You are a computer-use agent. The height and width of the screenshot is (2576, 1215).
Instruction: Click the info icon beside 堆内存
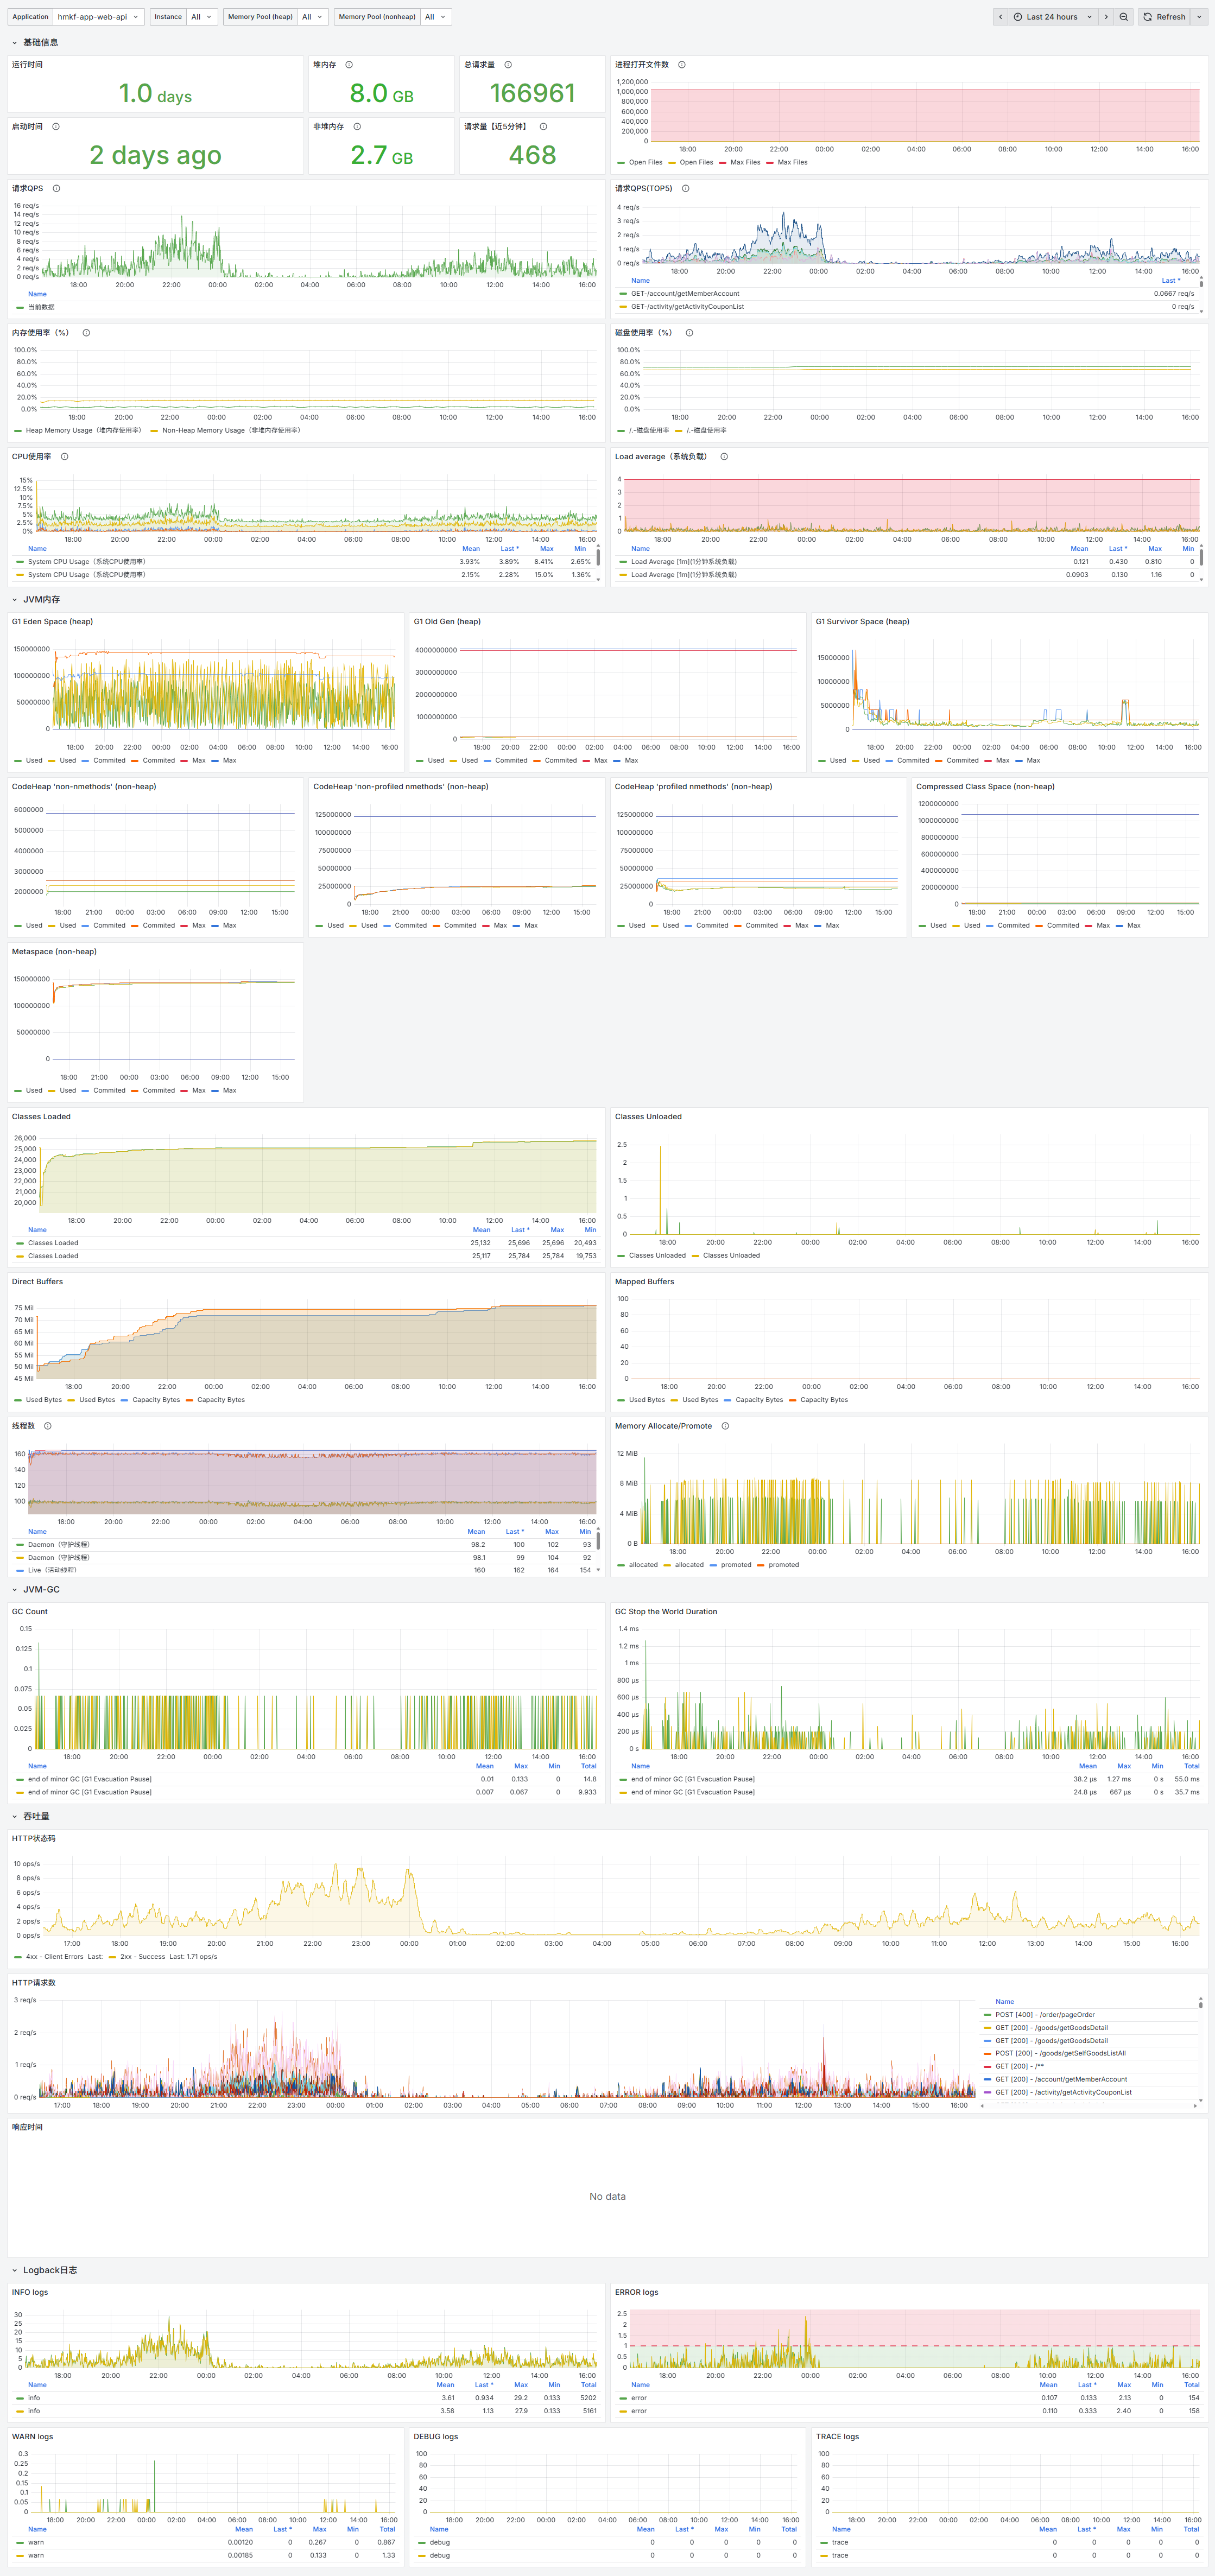(x=349, y=65)
